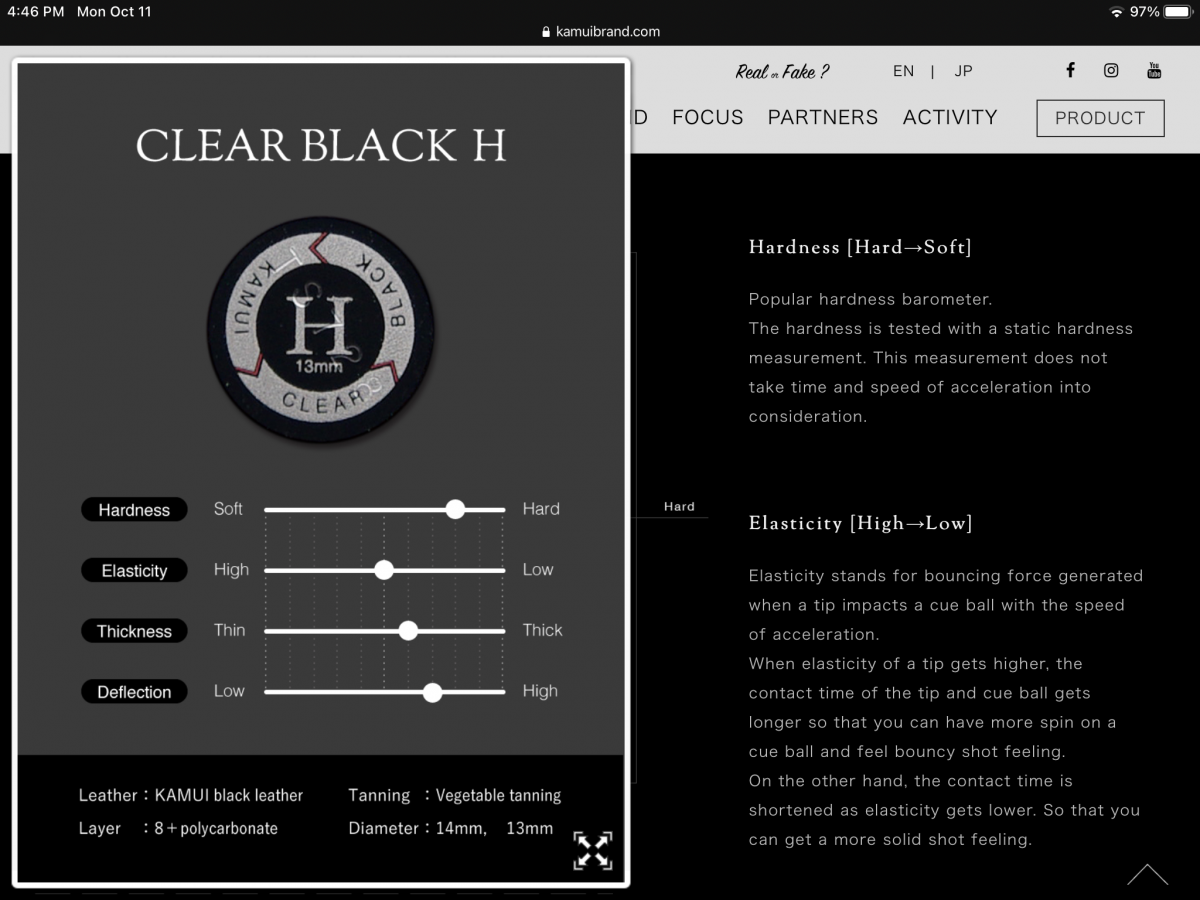Click the Elasticity slider knob

pos(384,570)
